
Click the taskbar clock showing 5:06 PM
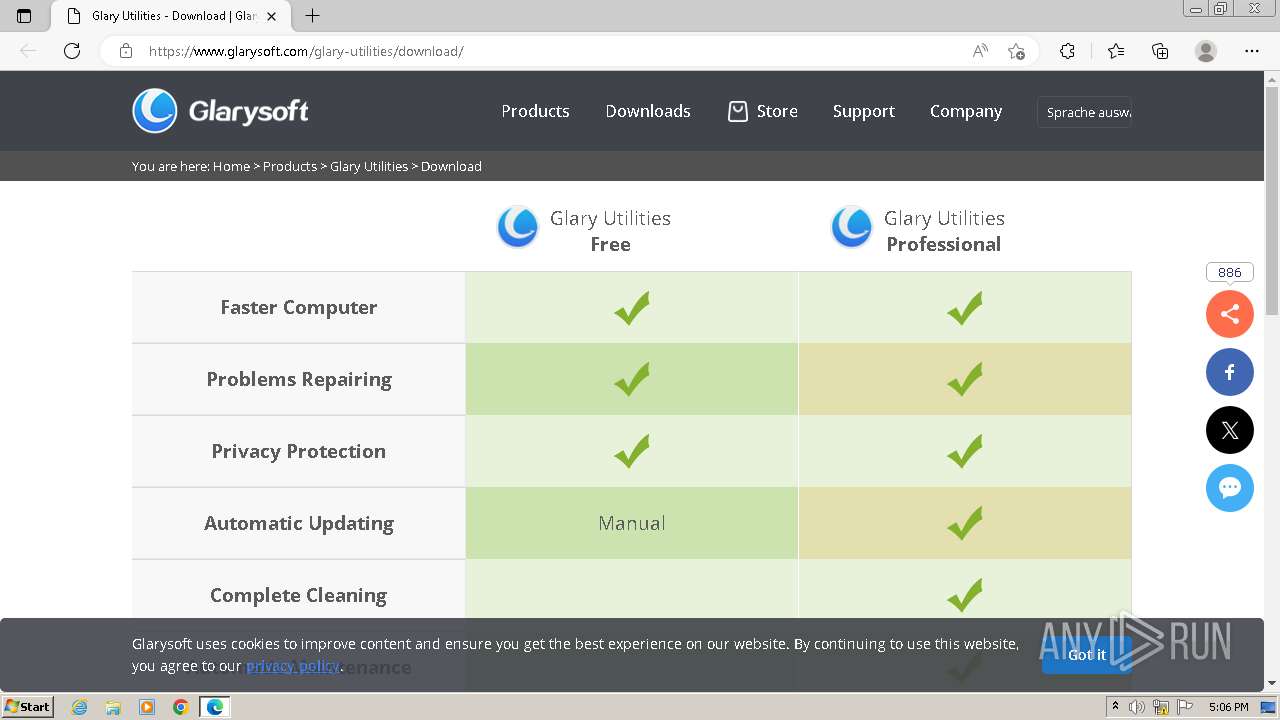1228,707
